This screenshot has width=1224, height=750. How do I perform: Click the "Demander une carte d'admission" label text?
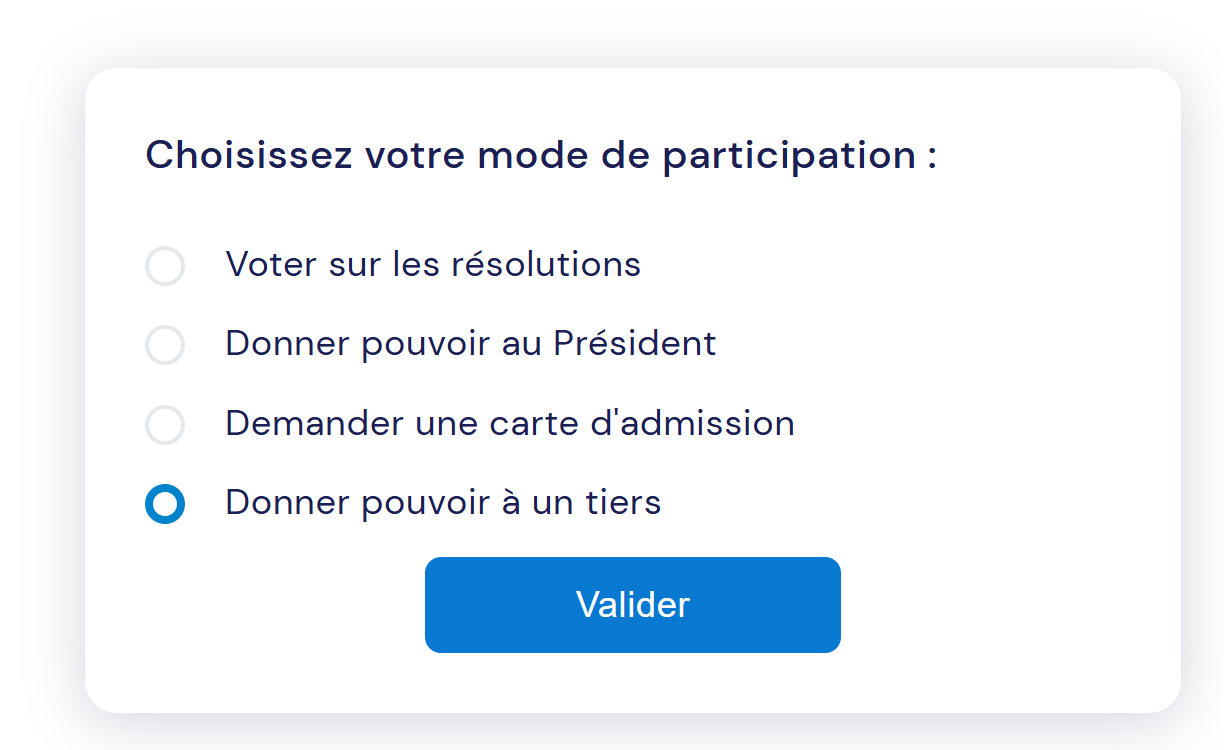pyautogui.click(x=509, y=423)
